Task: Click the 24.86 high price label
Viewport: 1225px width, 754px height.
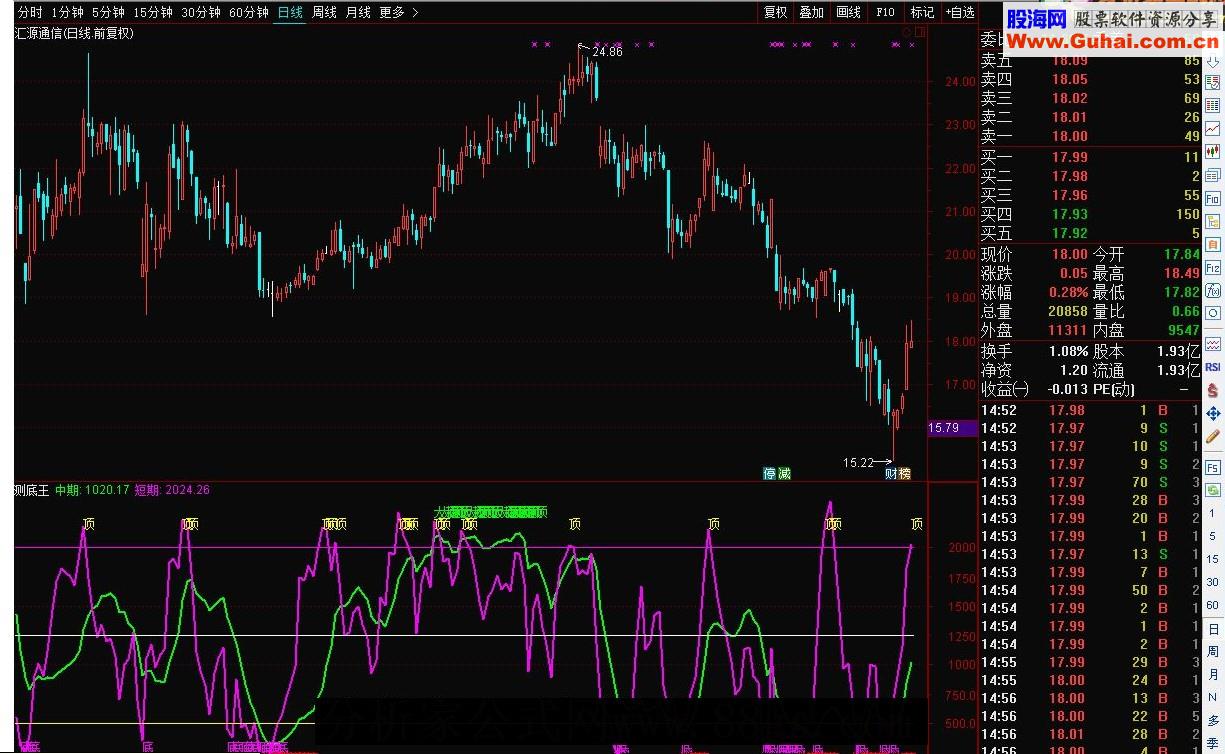Action: click(x=607, y=52)
